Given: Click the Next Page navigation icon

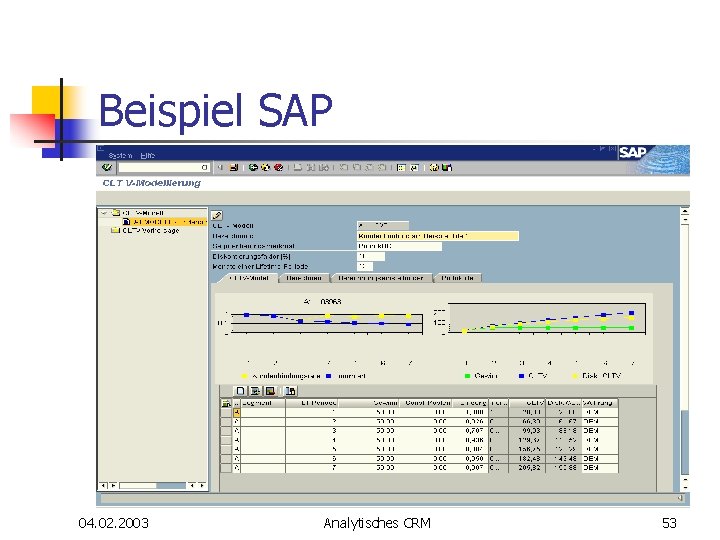Looking at the screenshot, I should pos(369,168).
